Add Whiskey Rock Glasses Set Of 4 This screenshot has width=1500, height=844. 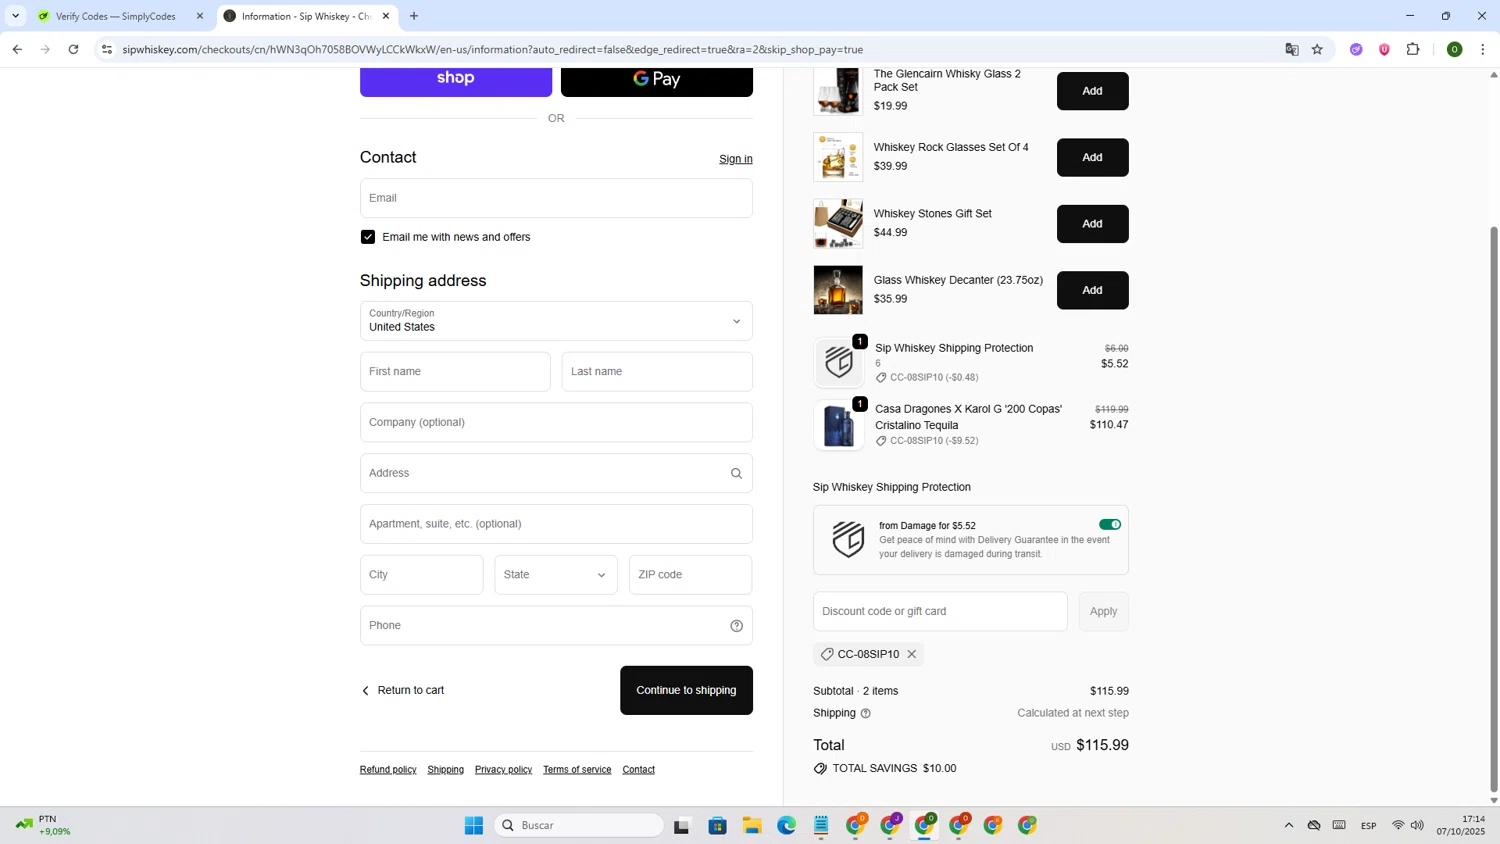click(x=1092, y=157)
